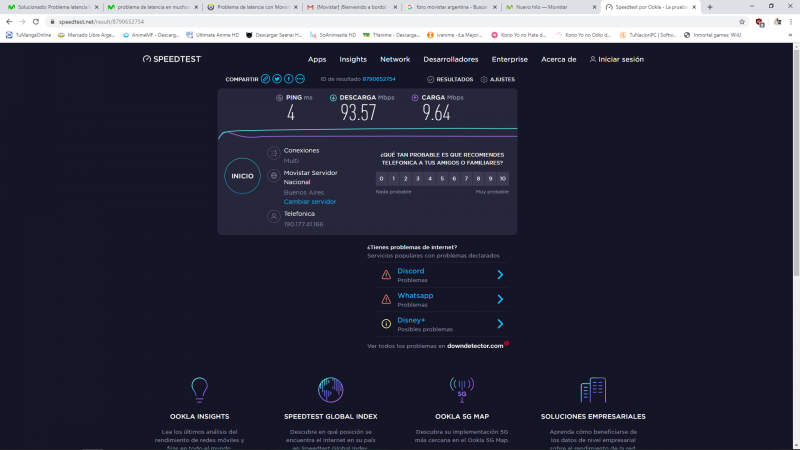Click result ID 8790652754 link

point(379,79)
